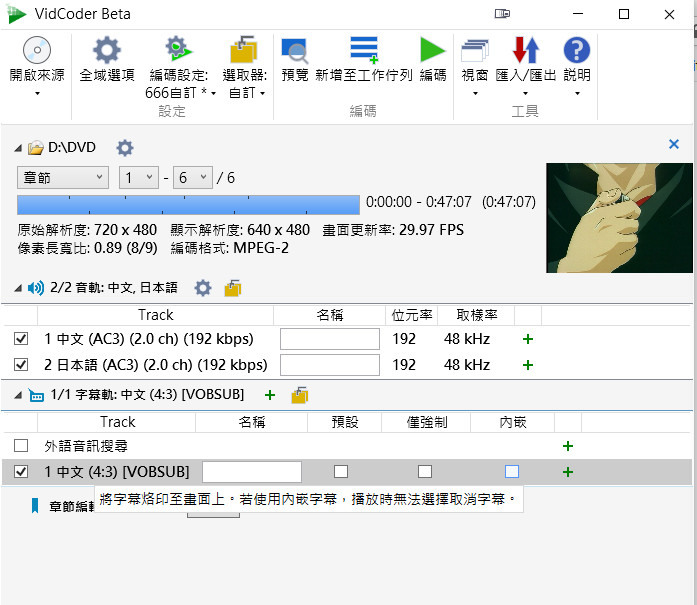The height and width of the screenshot is (605, 697).
Task: Collapse the audio tracks section
Action: pyautogui.click(x=18, y=288)
